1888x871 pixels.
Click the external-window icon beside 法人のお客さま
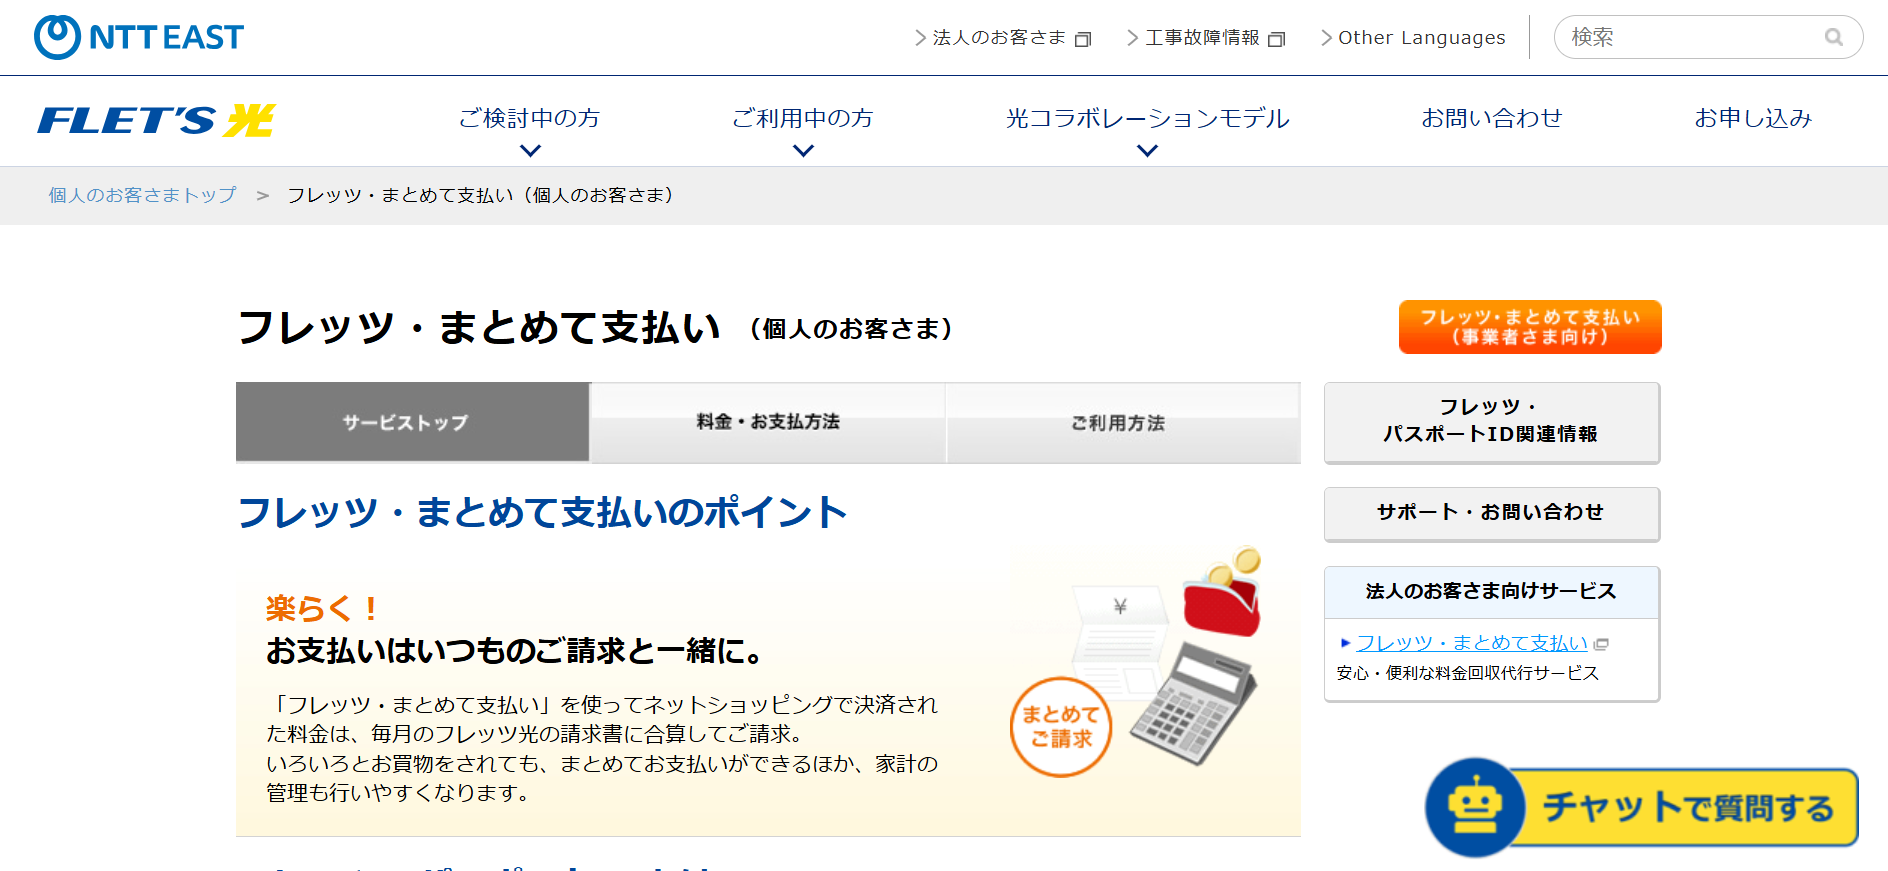(x=1083, y=39)
